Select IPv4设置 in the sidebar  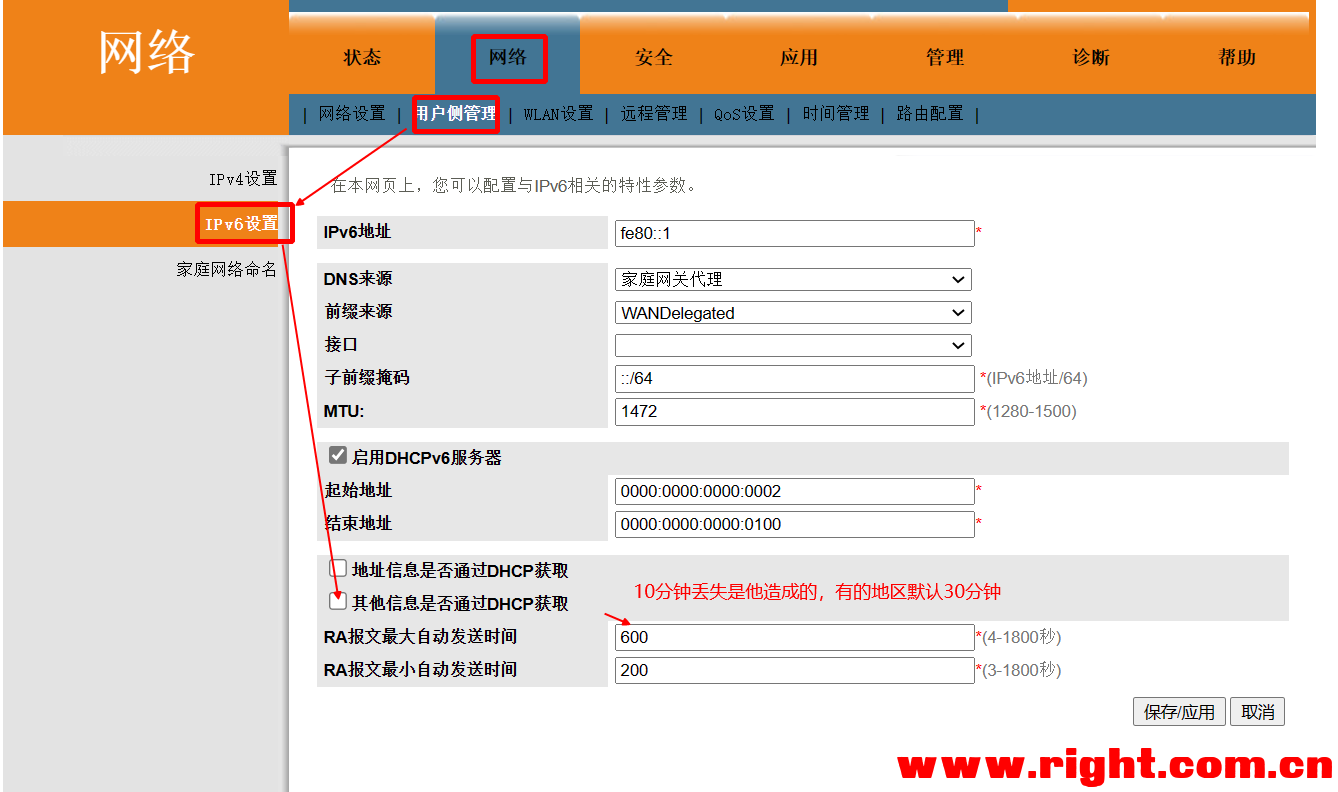click(x=242, y=179)
